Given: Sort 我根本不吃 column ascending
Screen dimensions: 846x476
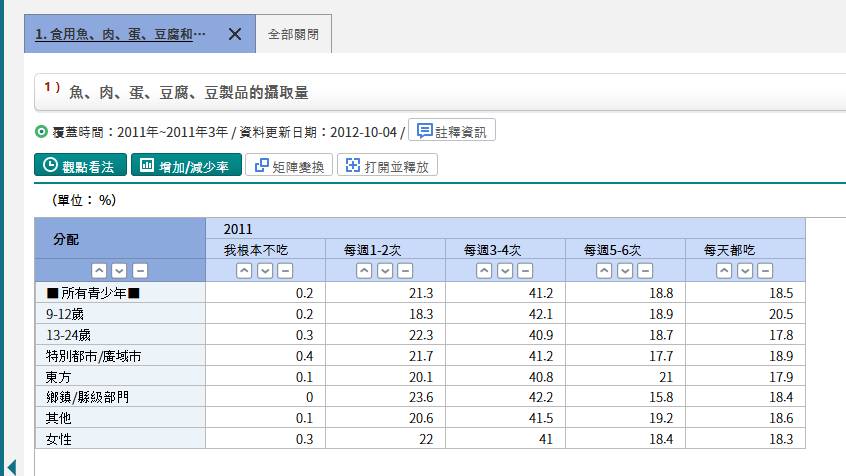Looking at the screenshot, I should point(244,271).
